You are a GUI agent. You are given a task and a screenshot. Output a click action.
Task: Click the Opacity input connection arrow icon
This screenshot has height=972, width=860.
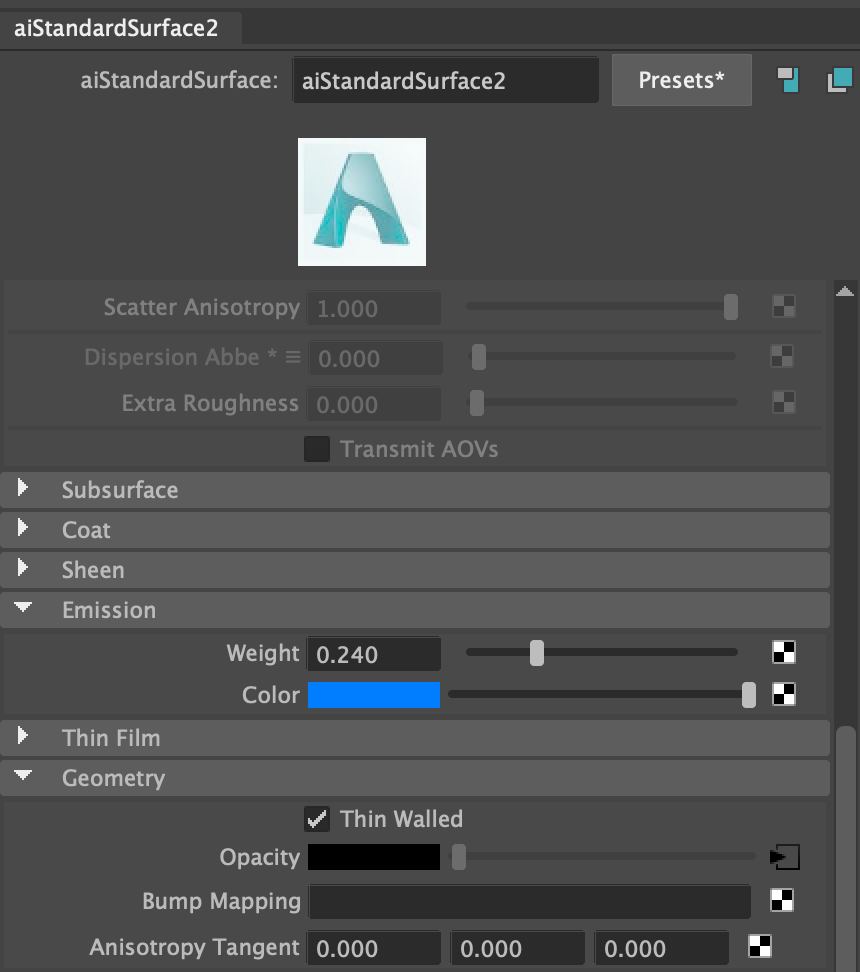point(784,857)
